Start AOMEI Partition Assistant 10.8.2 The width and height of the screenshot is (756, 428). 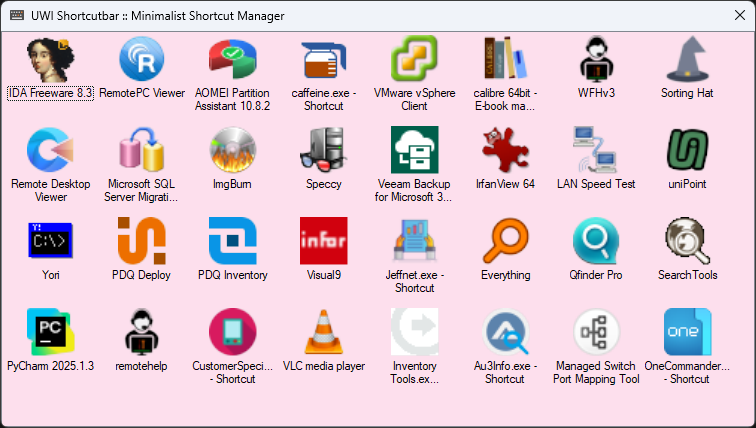232,59
